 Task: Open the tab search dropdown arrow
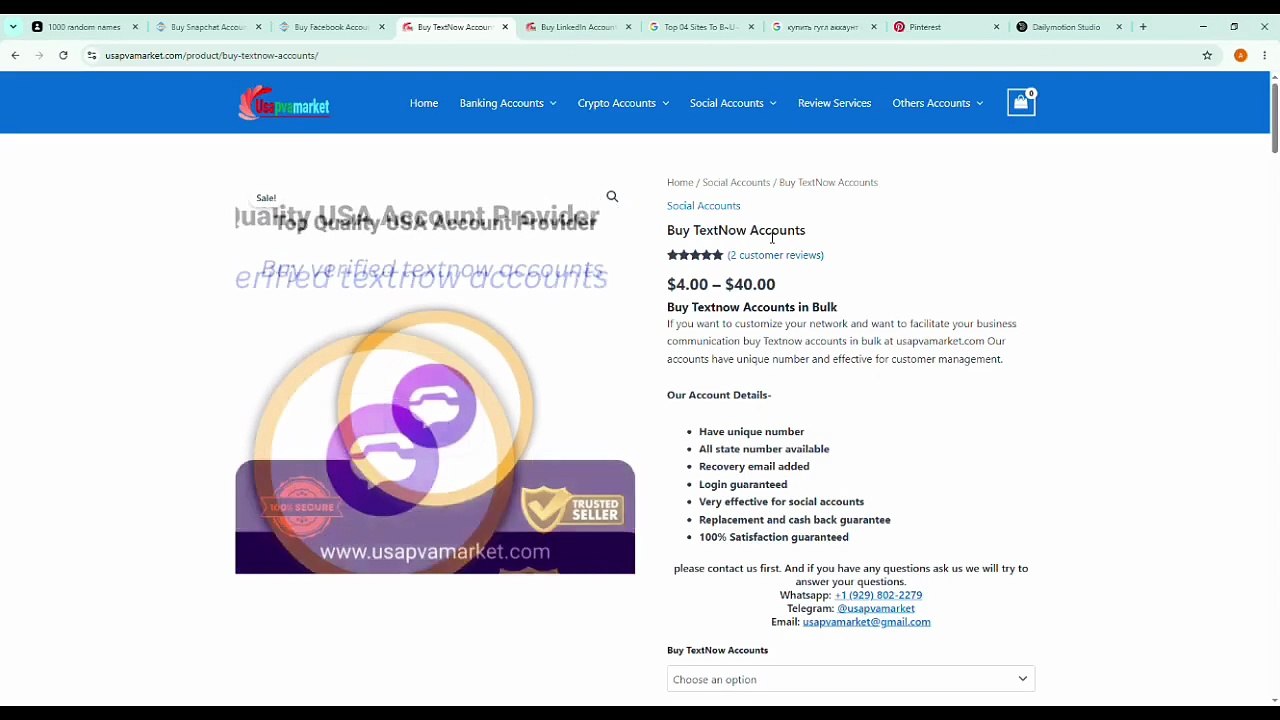coord(13,27)
